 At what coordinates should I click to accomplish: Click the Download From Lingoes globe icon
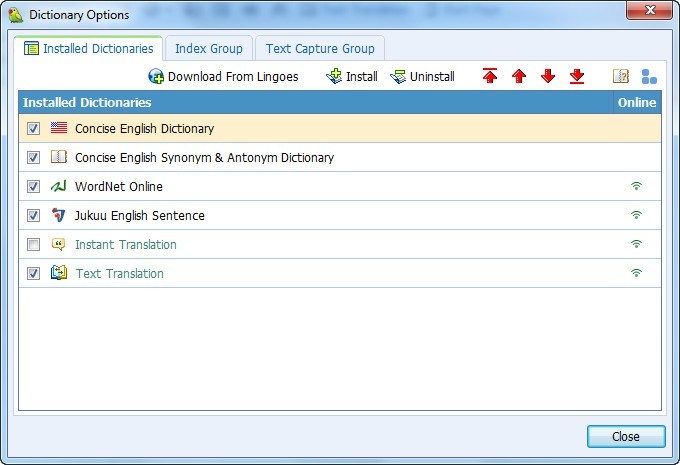(x=156, y=76)
